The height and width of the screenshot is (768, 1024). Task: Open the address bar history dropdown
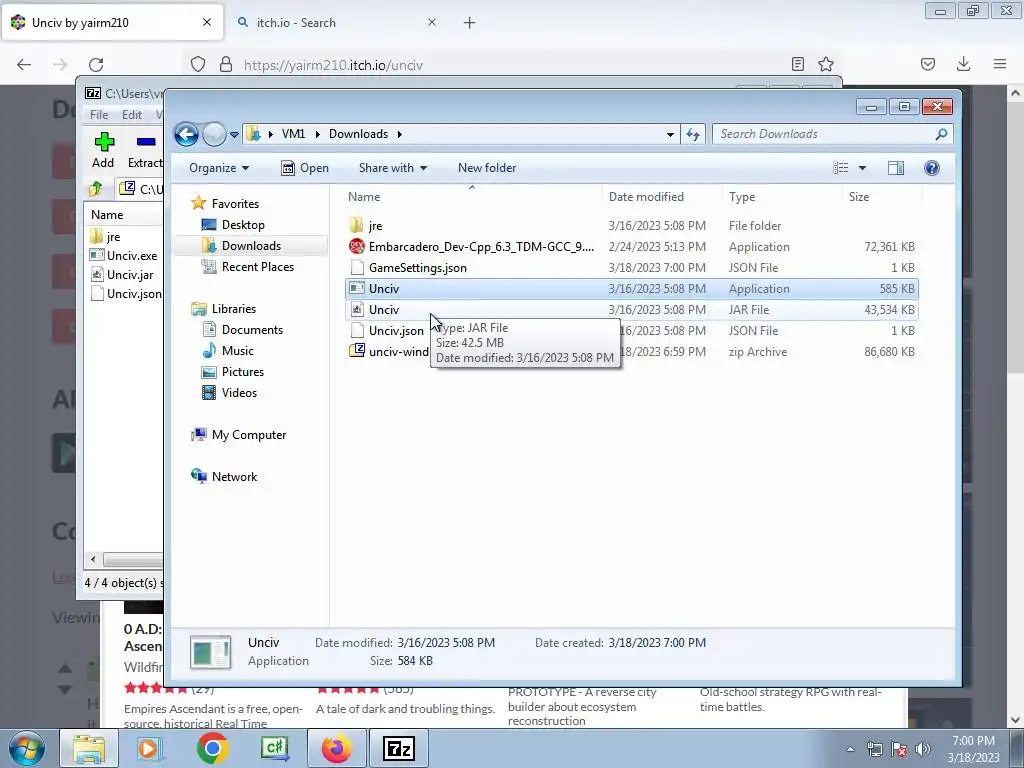pos(670,135)
